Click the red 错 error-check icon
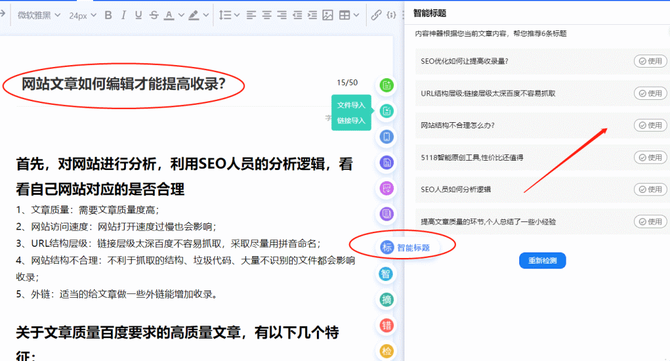Viewport: 670px width, 361px height. coord(386,325)
